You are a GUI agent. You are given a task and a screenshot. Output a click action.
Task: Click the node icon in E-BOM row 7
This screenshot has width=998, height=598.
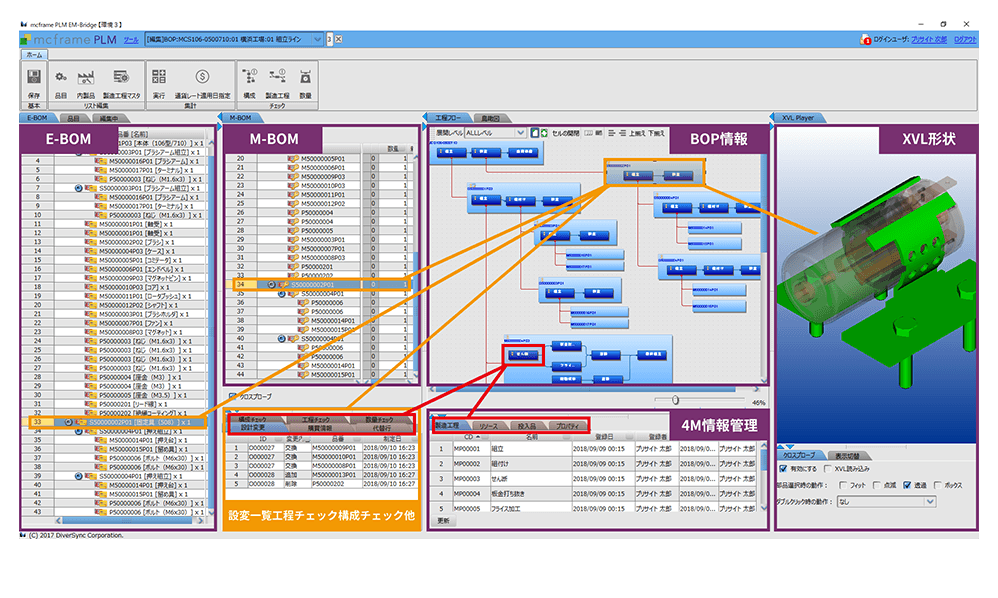[x=79, y=188]
